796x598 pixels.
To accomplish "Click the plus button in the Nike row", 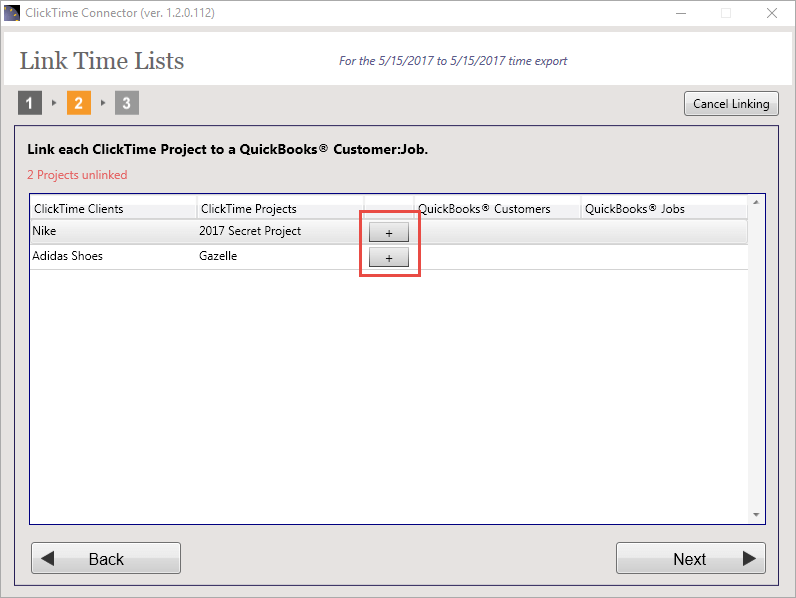I will [389, 232].
